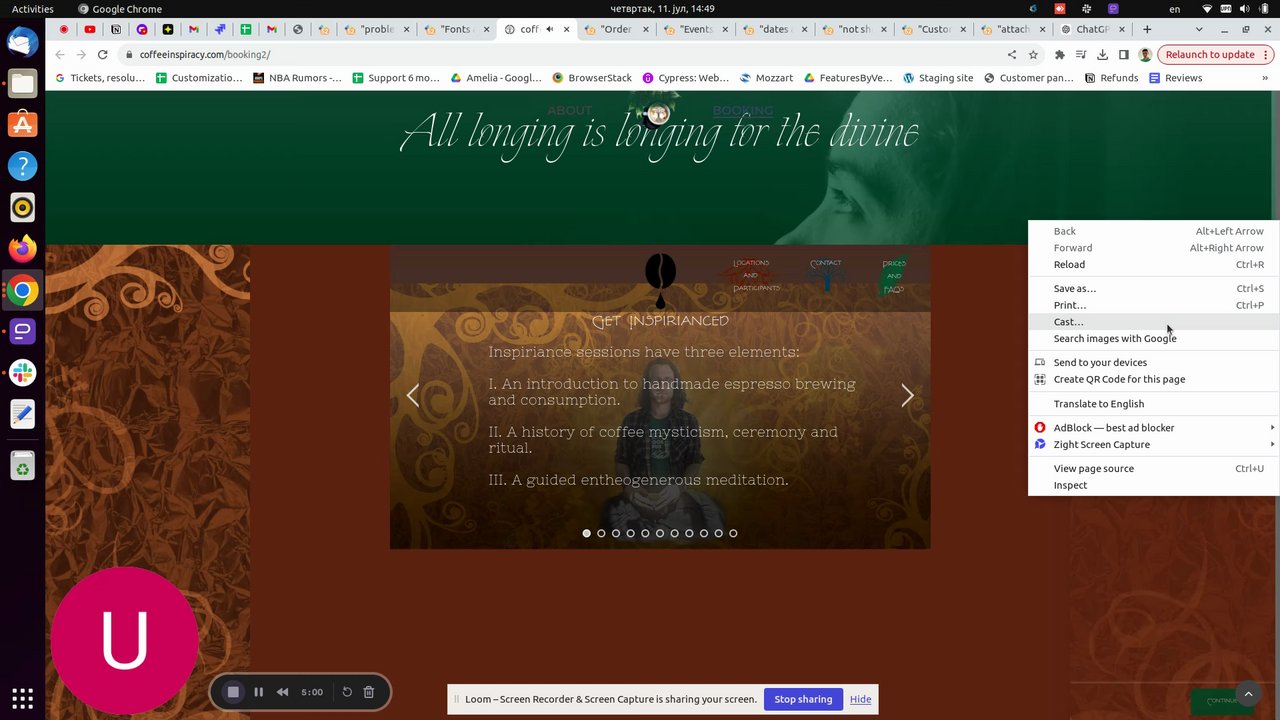
Task: Open Files from the dock
Action: click(22, 83)
